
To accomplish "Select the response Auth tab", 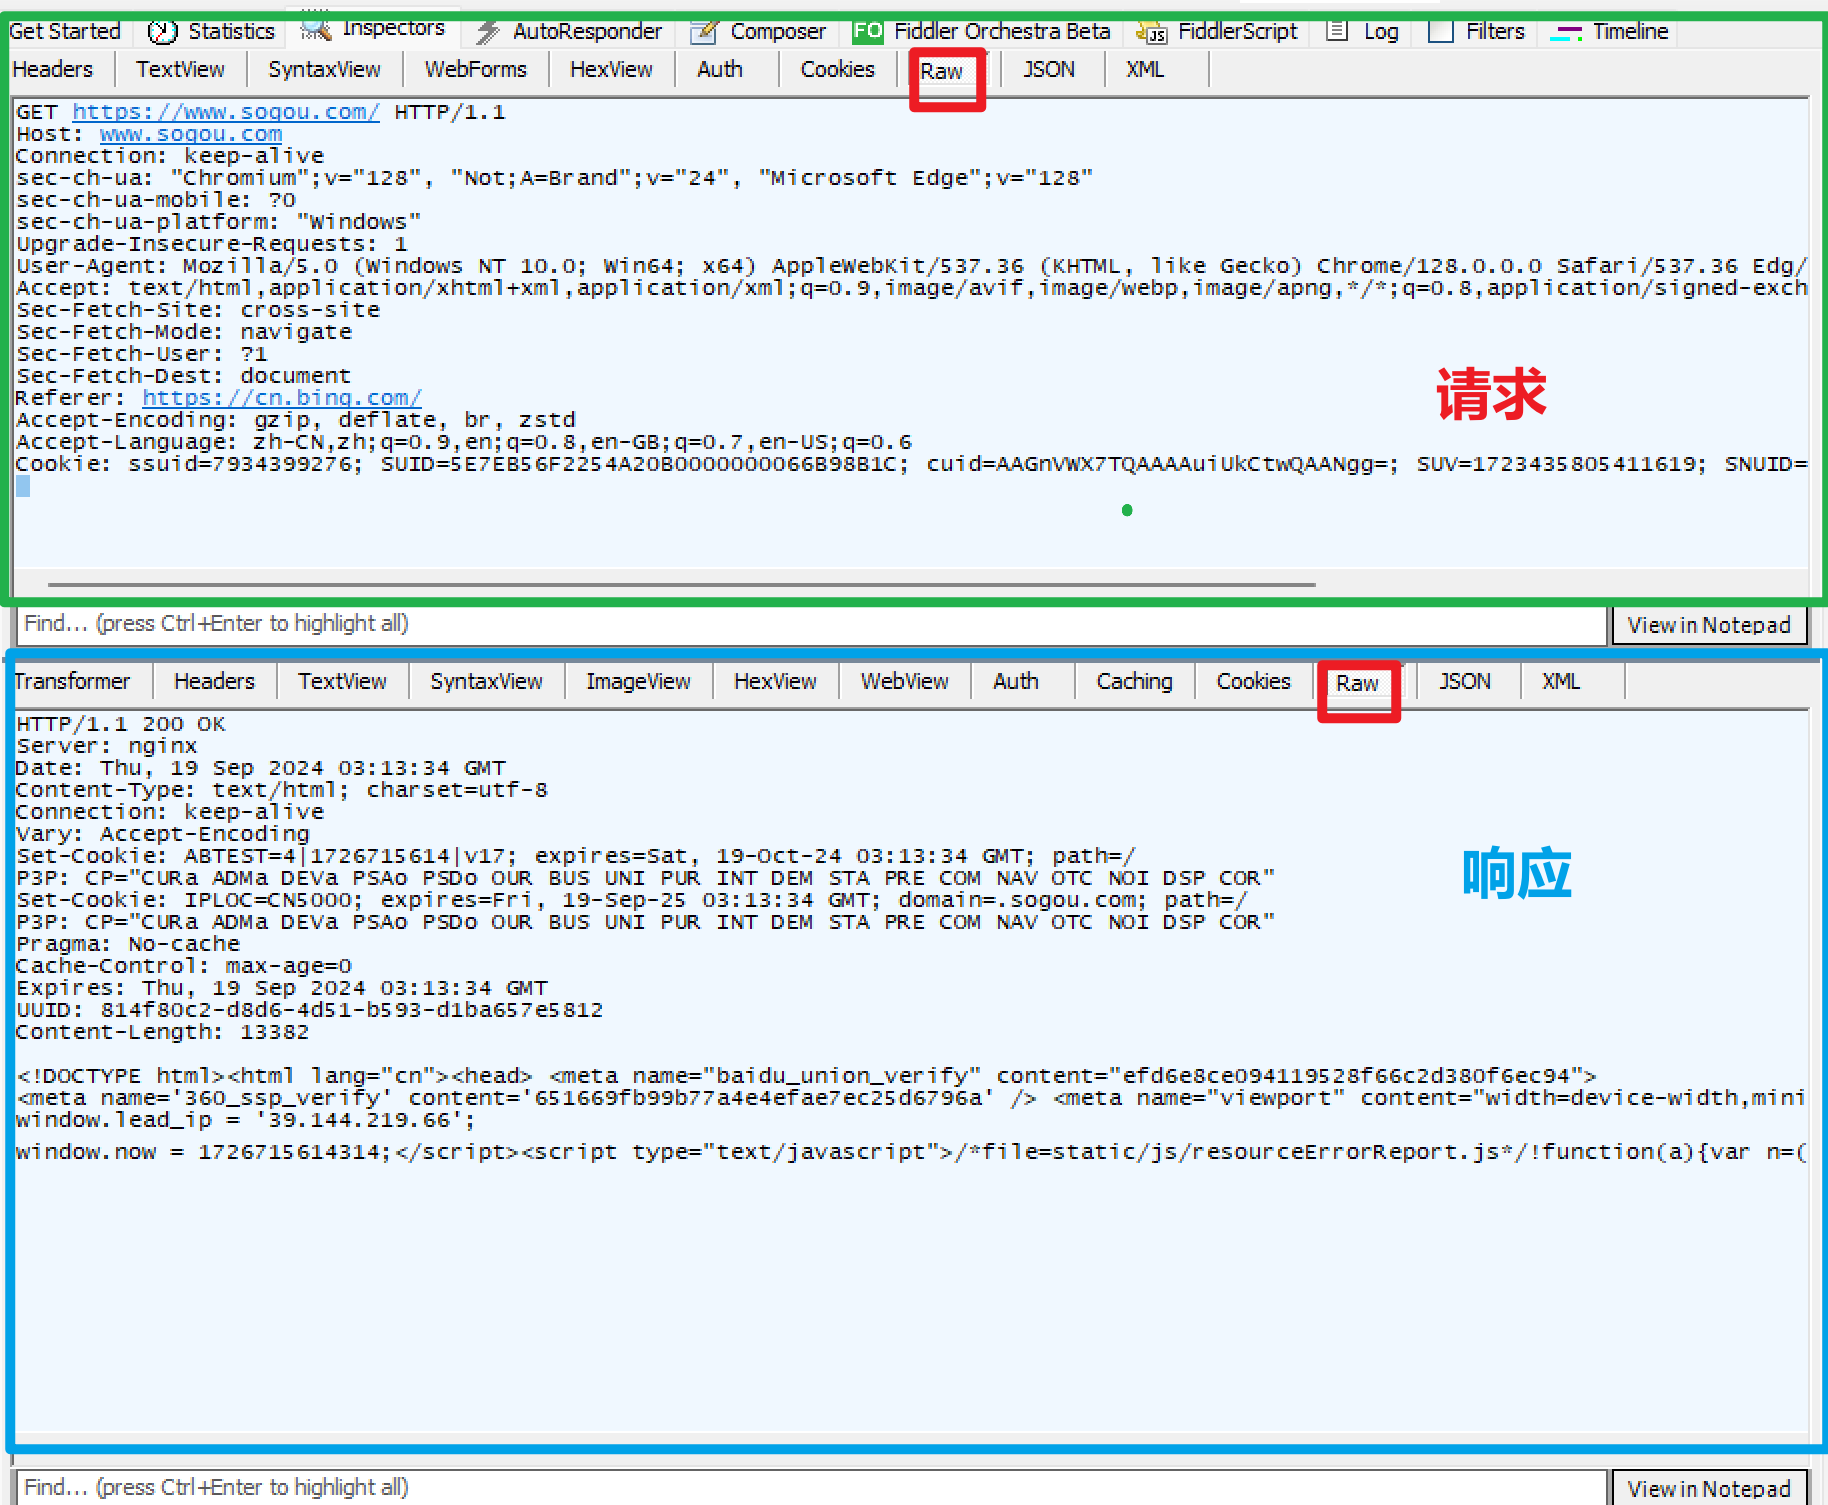I will [x=1016, y=681].
